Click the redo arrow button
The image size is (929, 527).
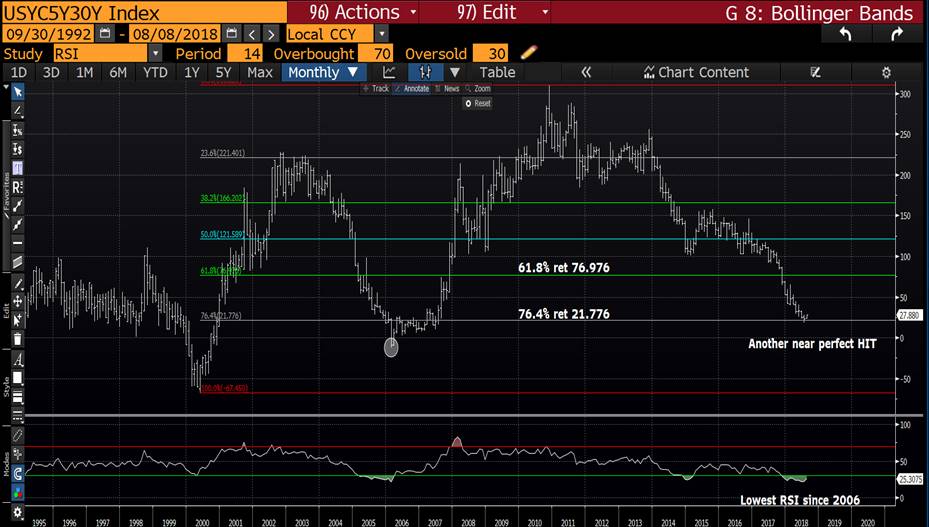click(896, 34)
